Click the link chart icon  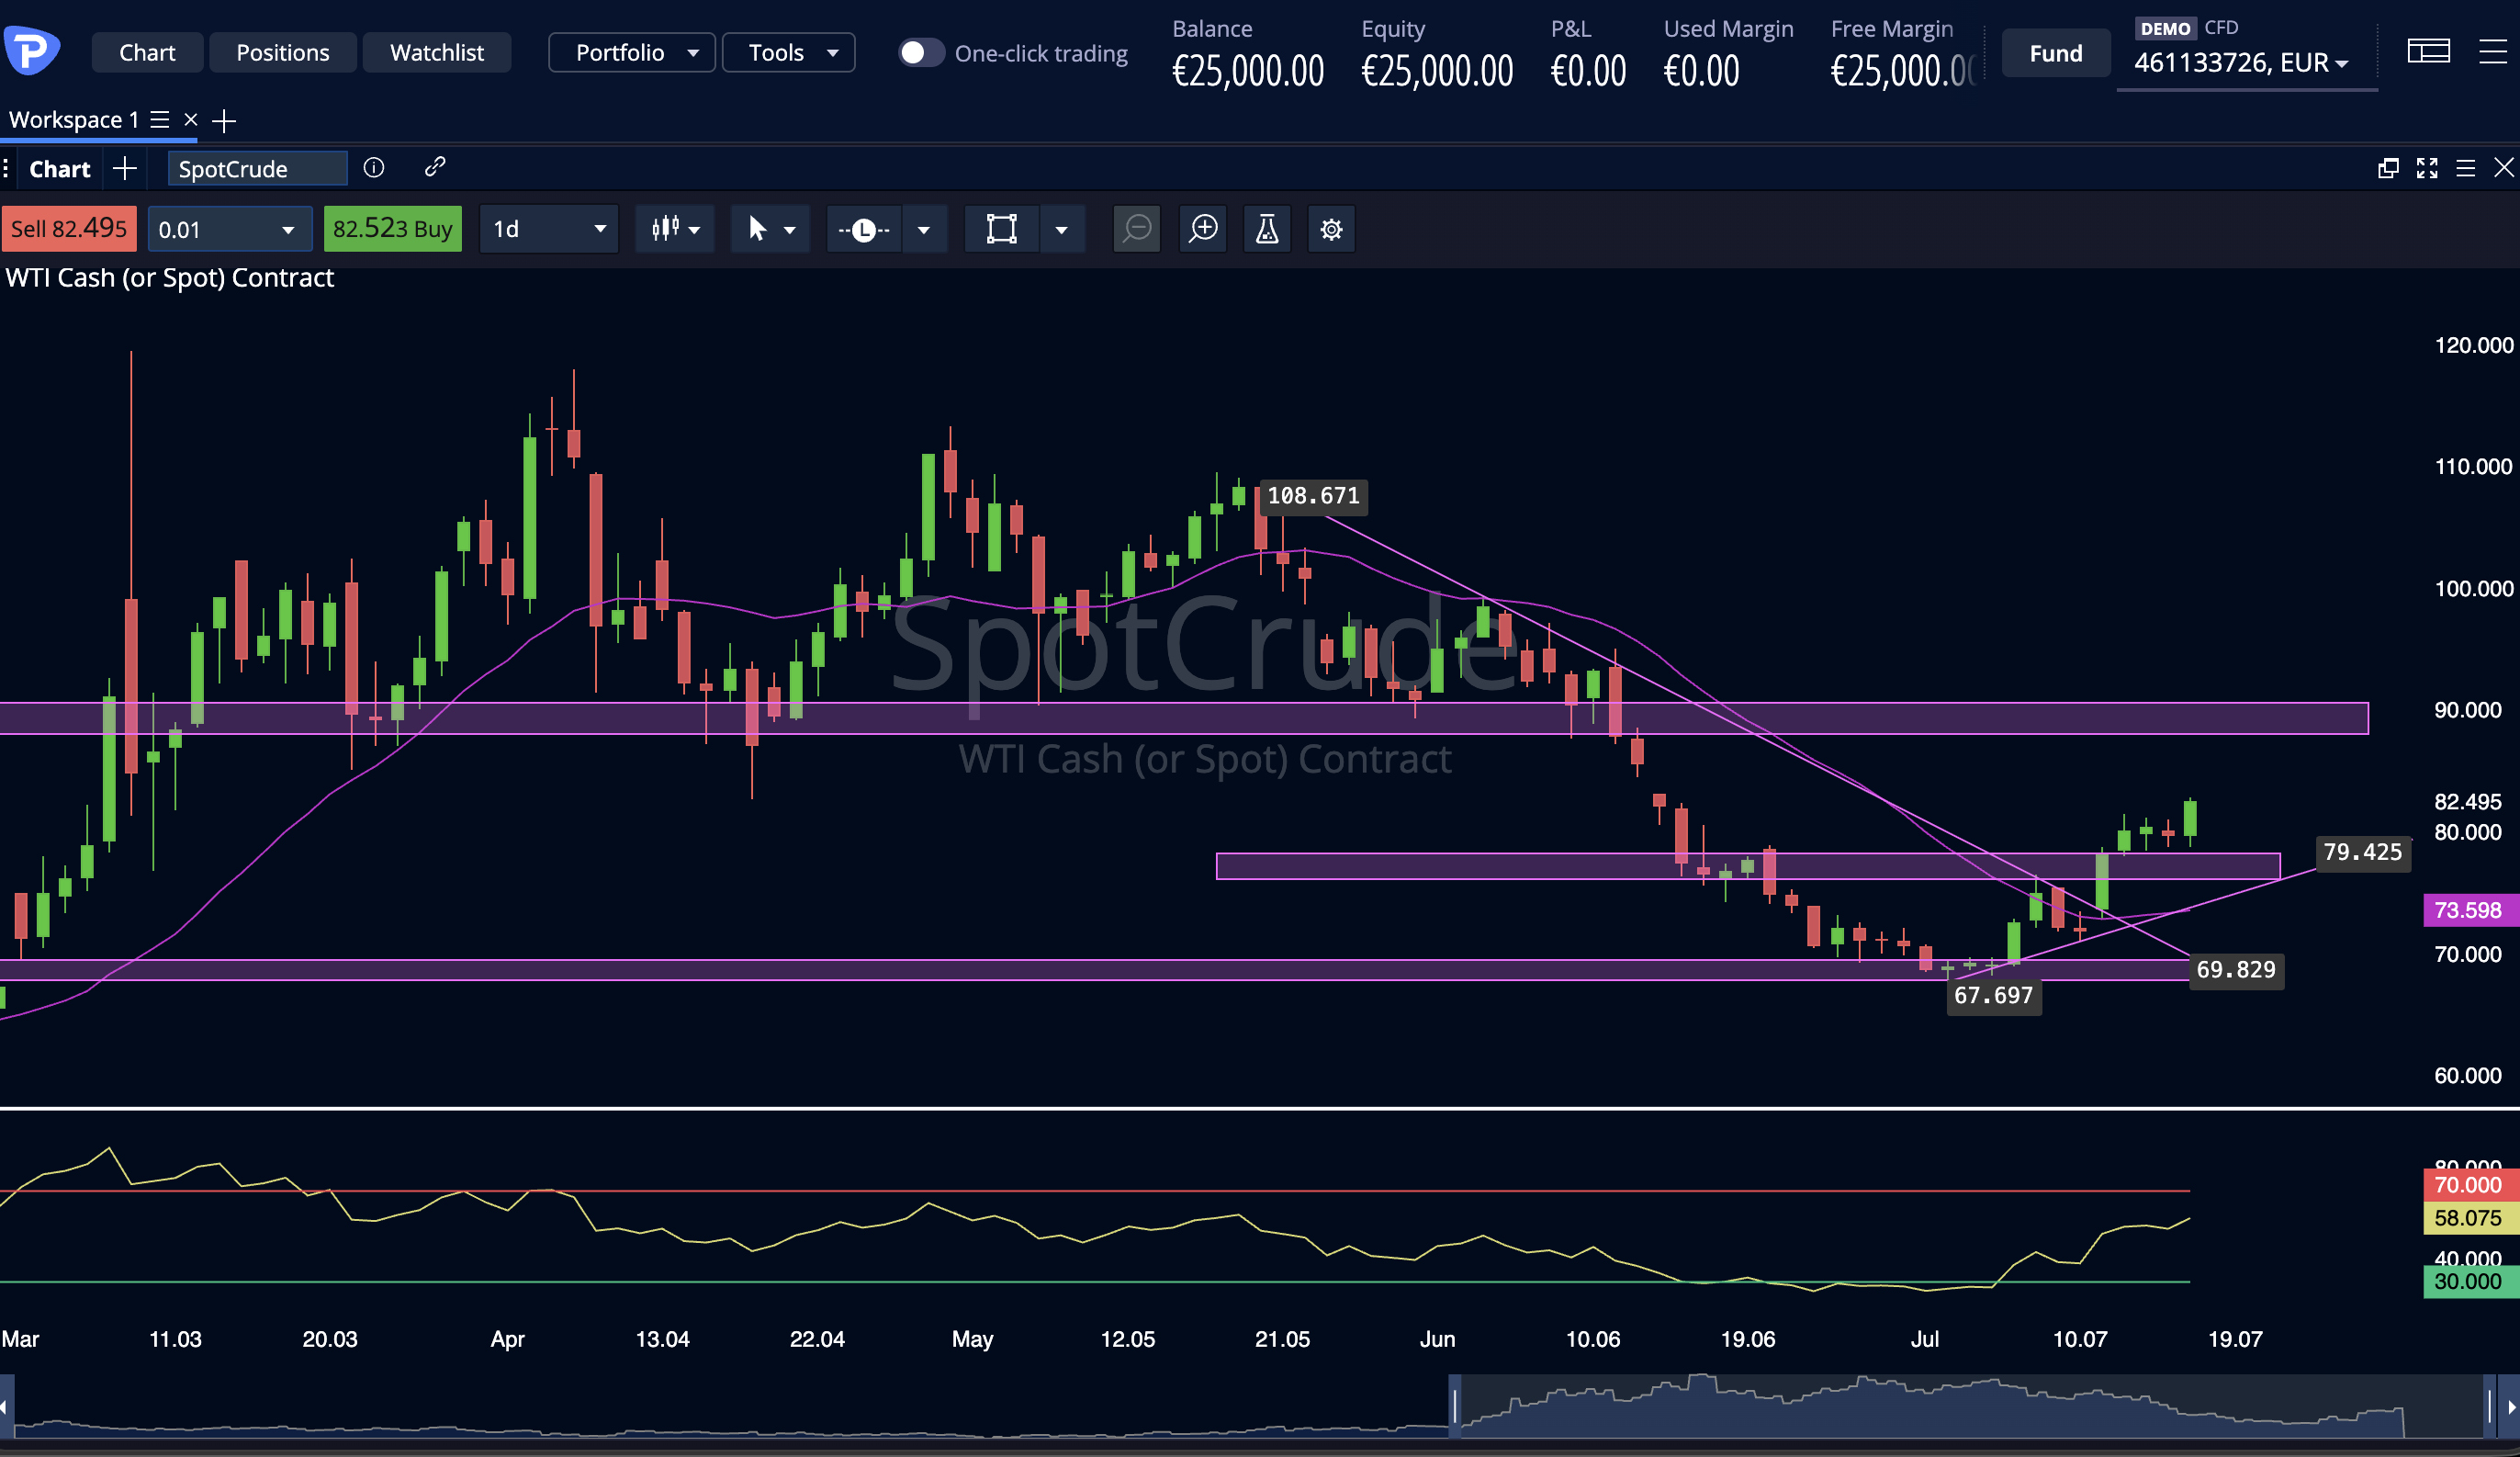434,167
